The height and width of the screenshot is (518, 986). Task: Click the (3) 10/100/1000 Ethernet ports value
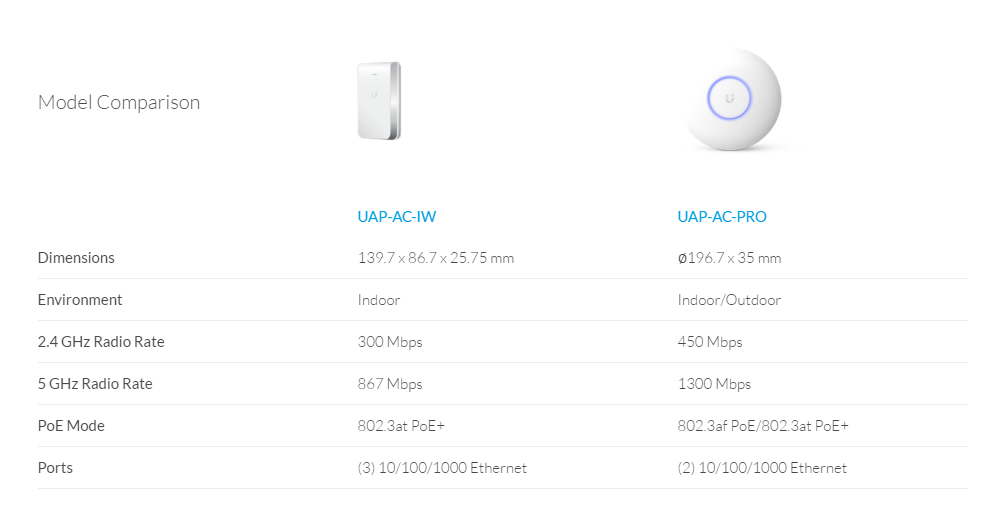tap(442, 468)
